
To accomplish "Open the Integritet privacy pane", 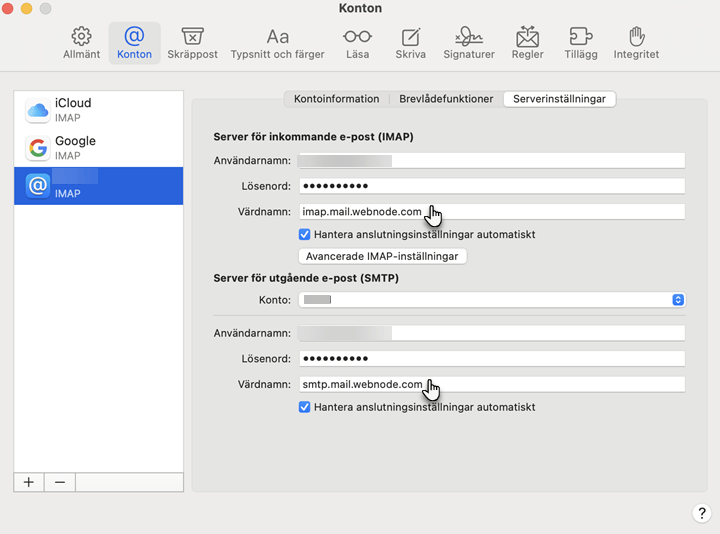I will (636, 43).
